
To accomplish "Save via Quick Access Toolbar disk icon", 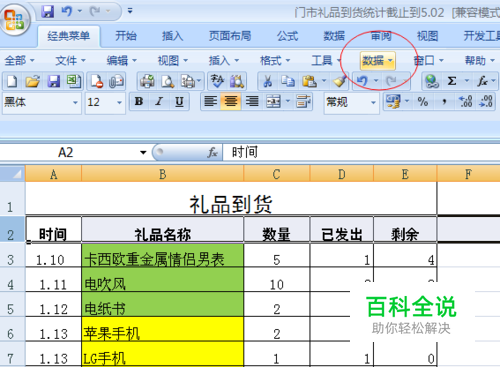I will (48, 12).
